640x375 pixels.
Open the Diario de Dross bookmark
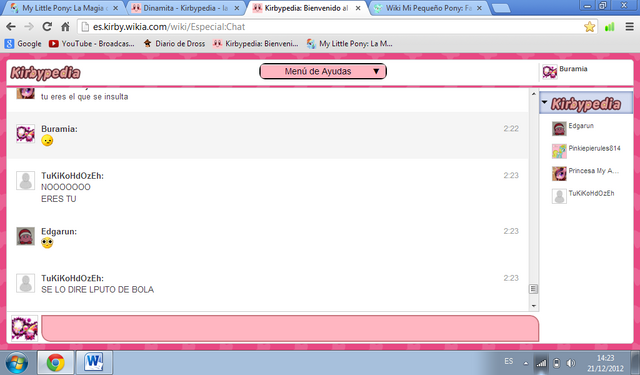(175, 44)
